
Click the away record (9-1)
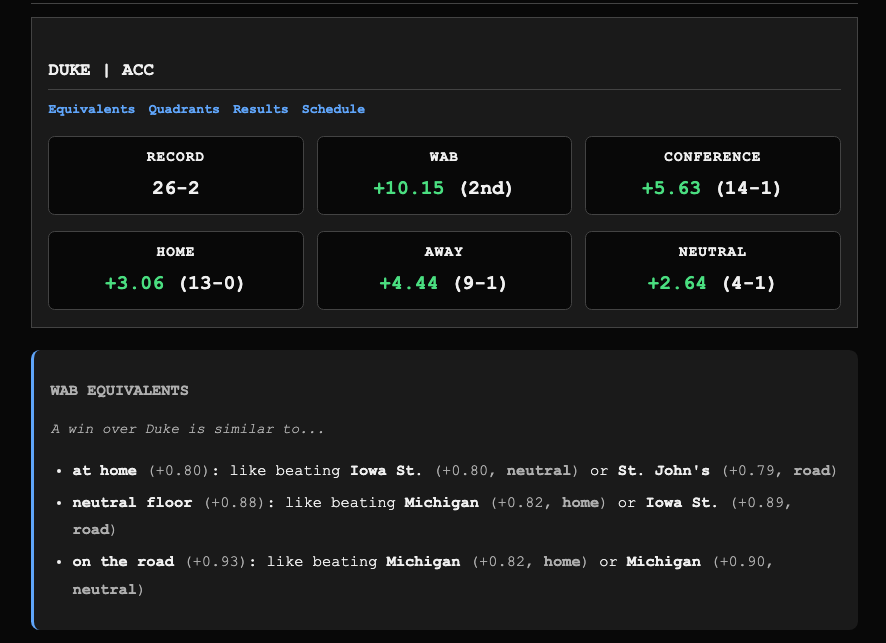480,283
